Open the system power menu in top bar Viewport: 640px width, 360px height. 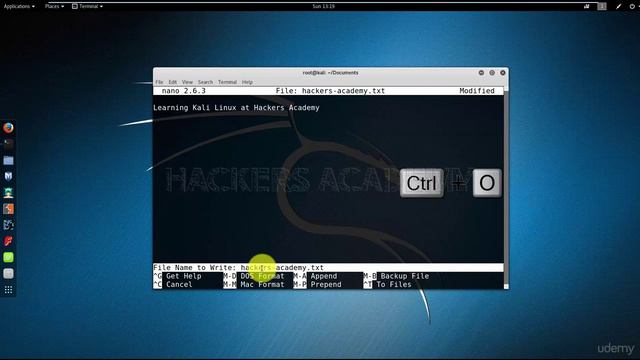[632, 6]
